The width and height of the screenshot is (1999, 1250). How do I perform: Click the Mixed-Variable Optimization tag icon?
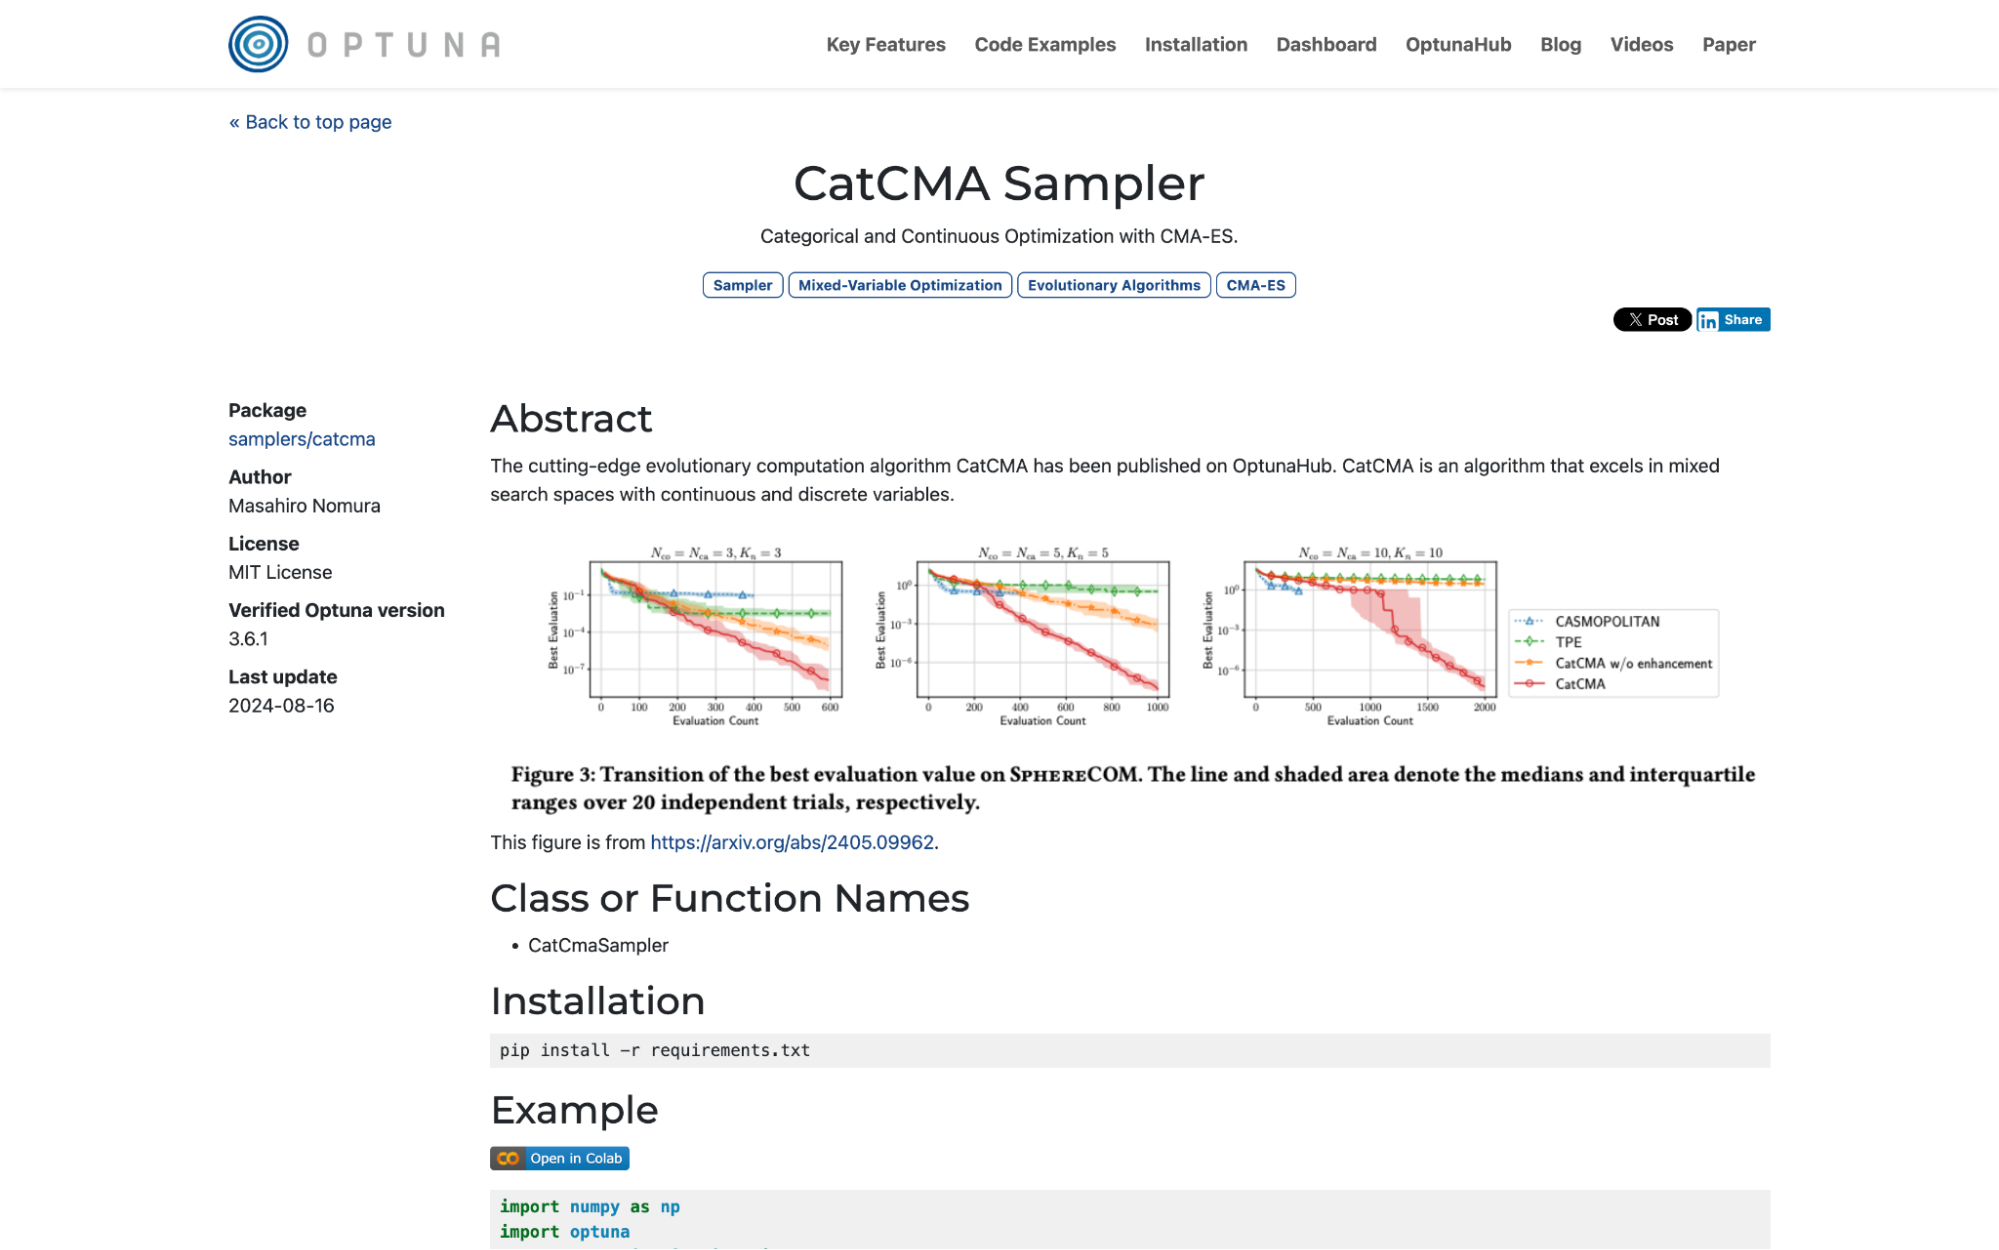point(900,284)
